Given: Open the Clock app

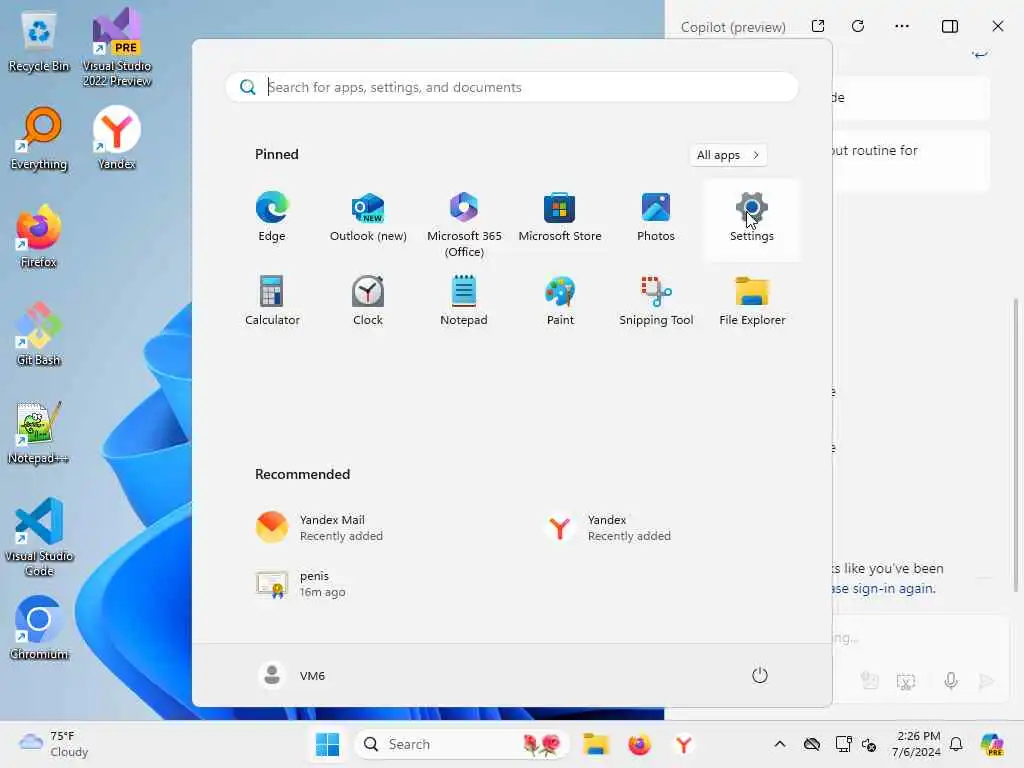Looking at the screenshot, I should (x=368, y=301).
